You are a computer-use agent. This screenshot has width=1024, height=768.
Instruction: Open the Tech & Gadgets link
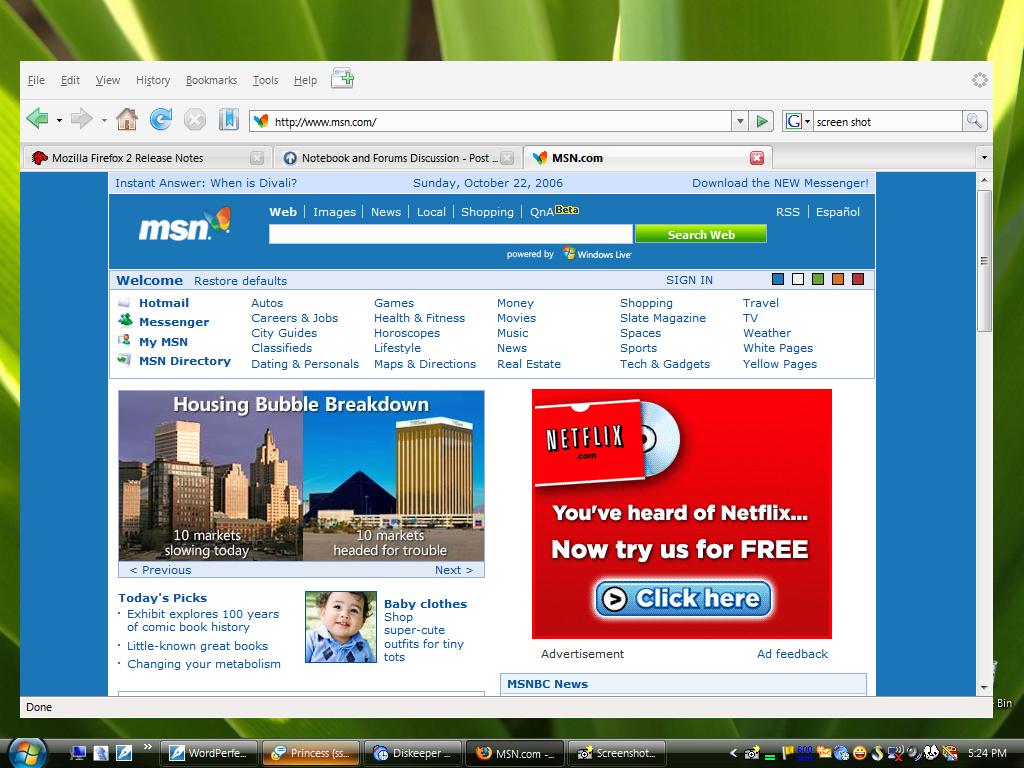click(x=664, y=364)
